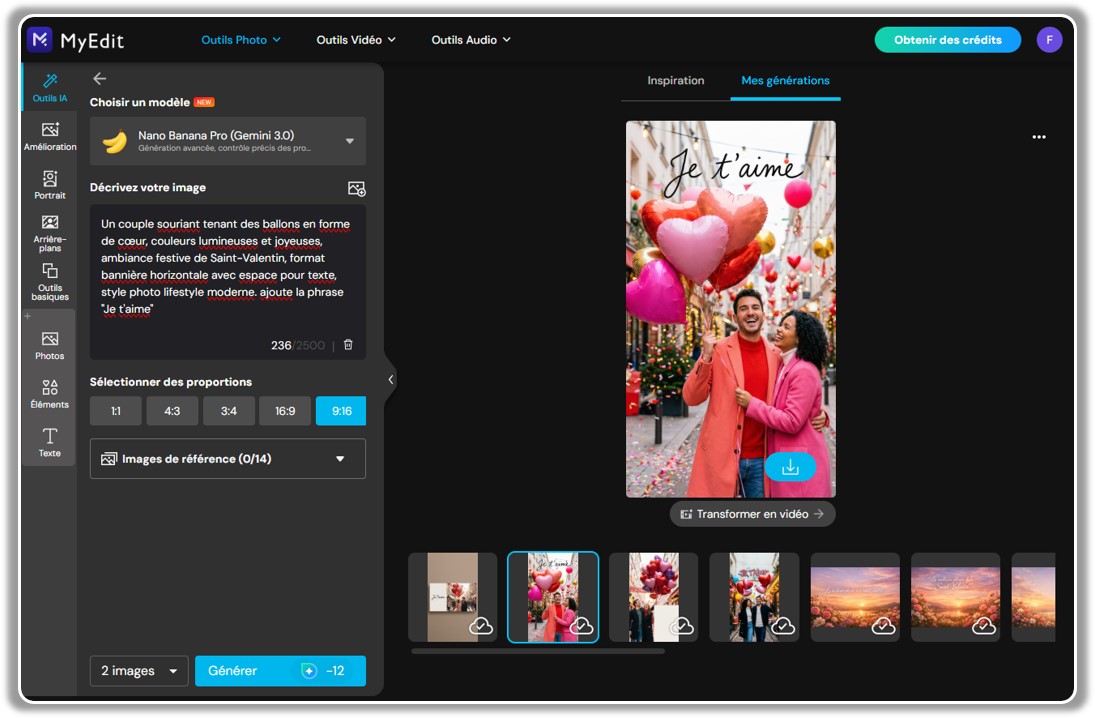This screenshot has width=1095, height=718.
Task: Expand Images de référence (0/14)
Action: pyautogui.click(x=228, y=459)
